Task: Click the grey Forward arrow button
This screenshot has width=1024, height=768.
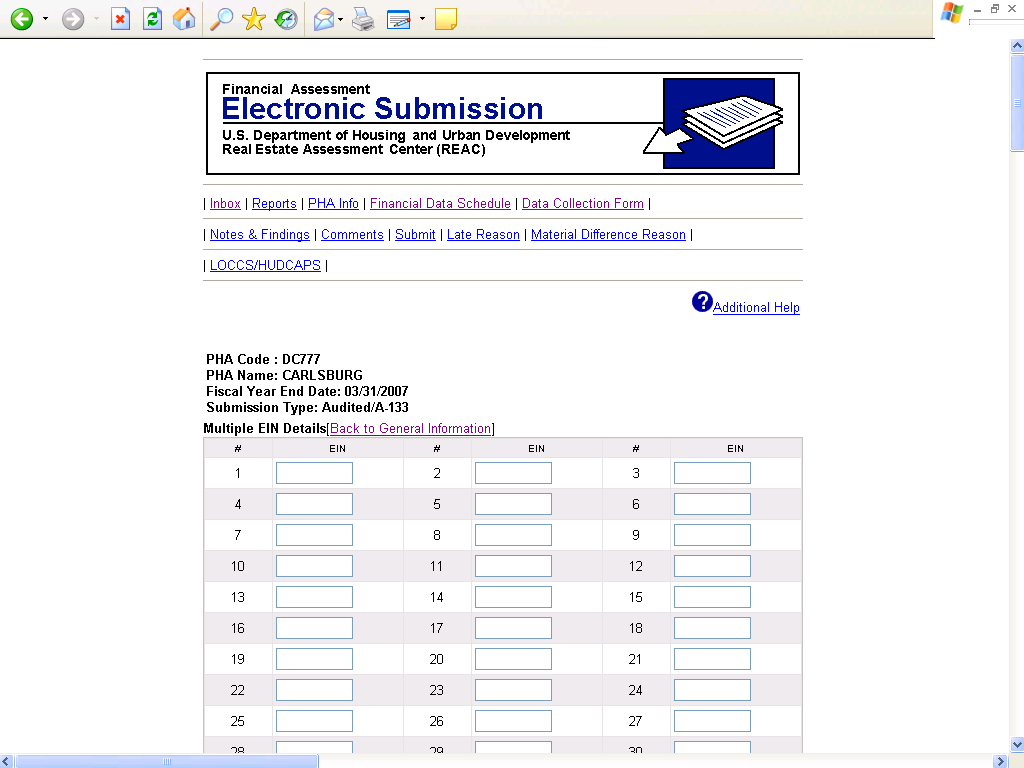Action: coord(72,19)
